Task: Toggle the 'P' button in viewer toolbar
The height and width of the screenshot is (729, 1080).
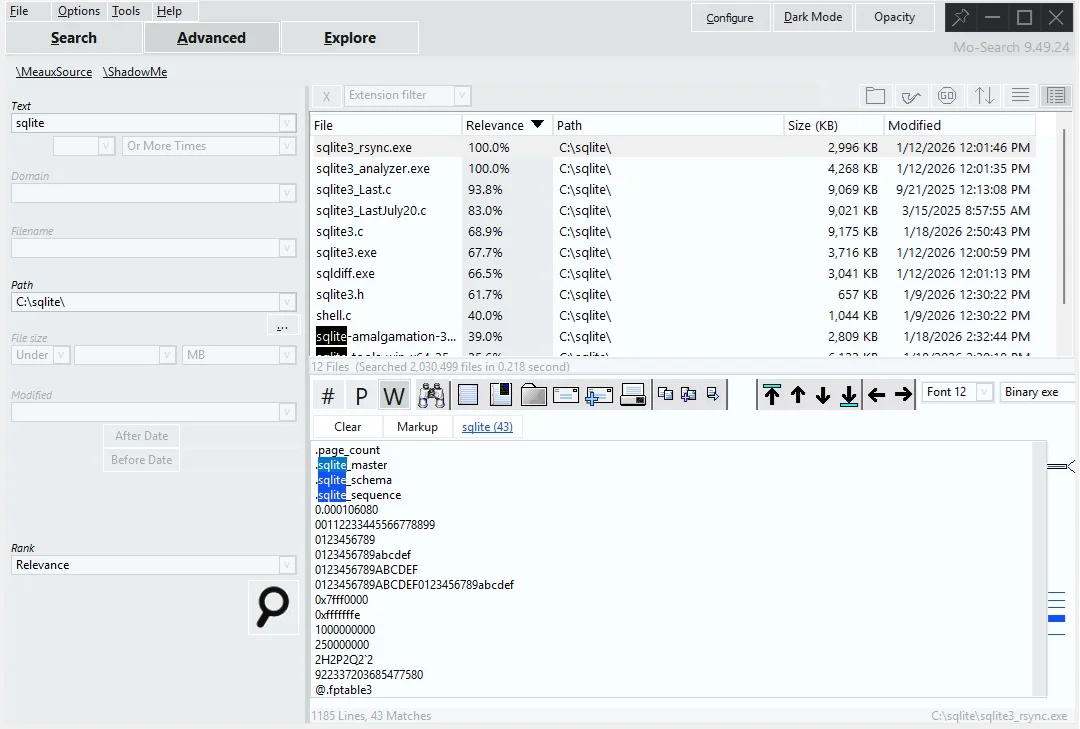Action: click(361, 396)
